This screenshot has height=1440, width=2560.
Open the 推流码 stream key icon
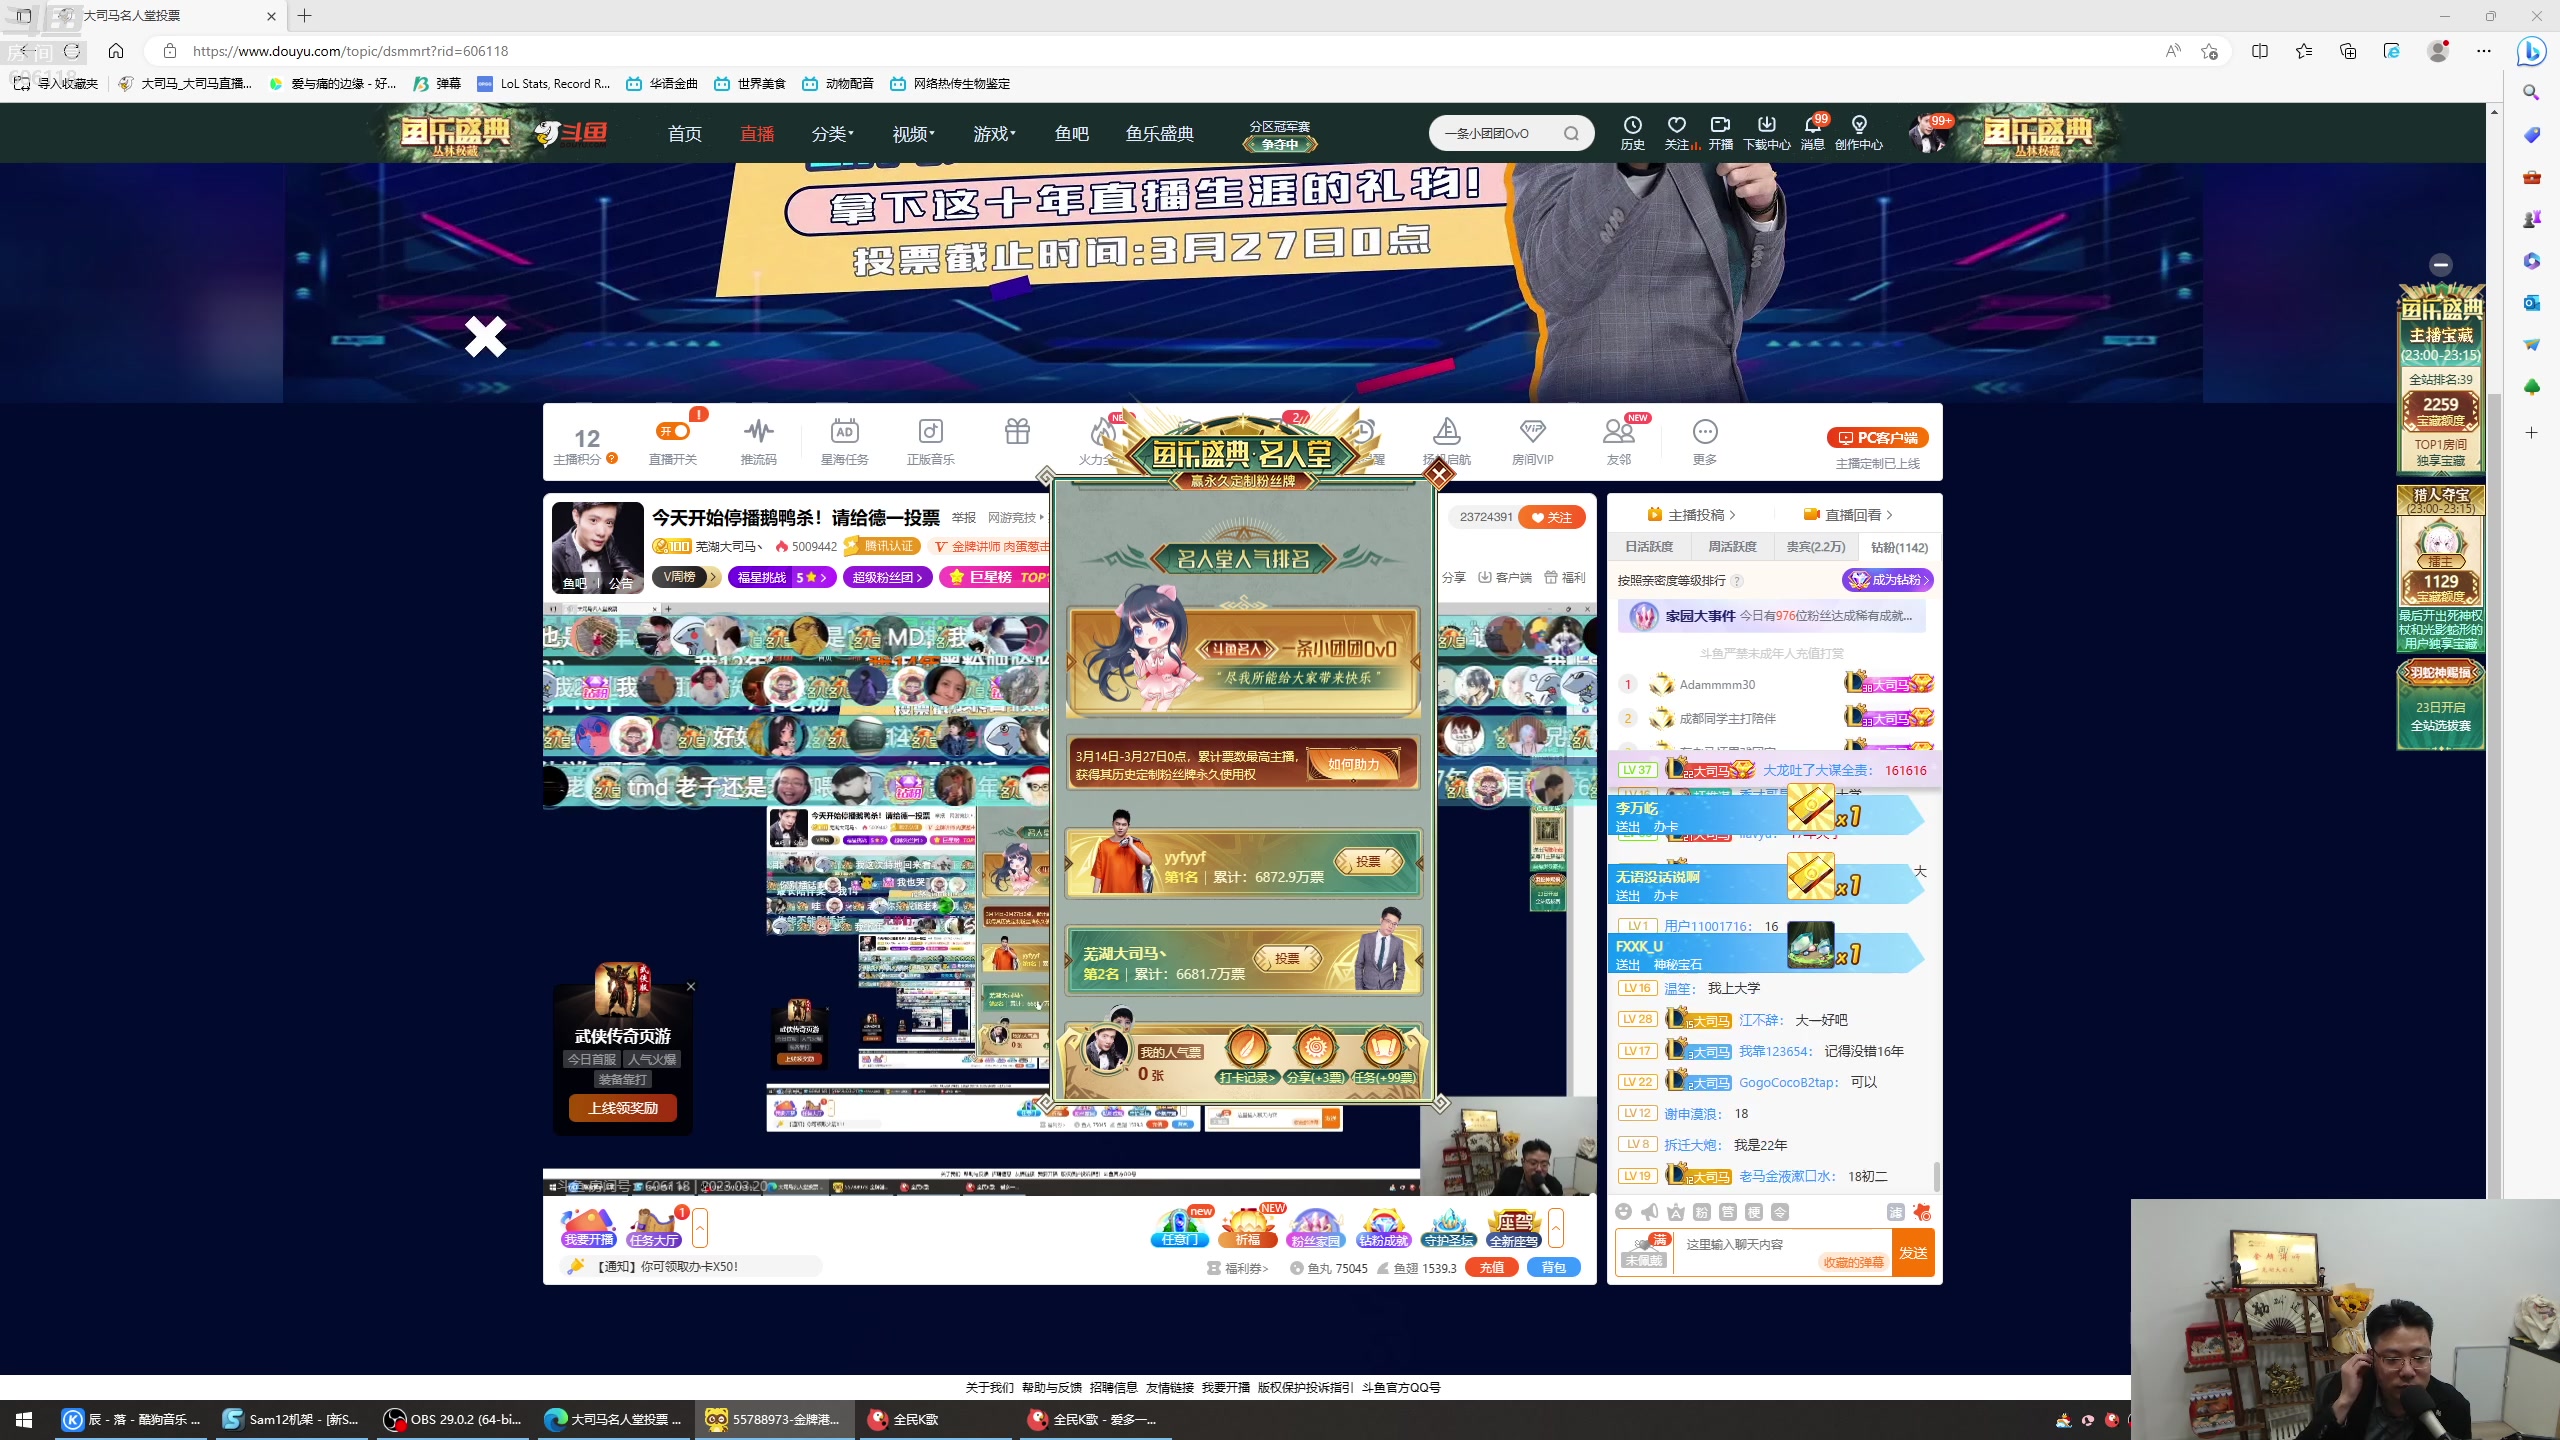pyautogui.click(x=758, y=431)
